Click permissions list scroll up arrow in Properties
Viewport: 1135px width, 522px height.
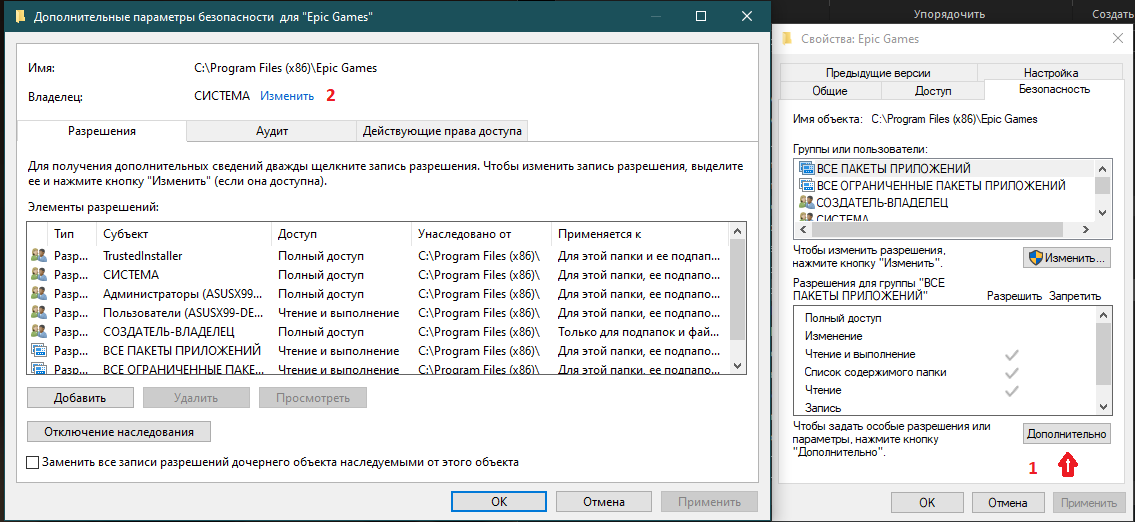(1102, 315)
